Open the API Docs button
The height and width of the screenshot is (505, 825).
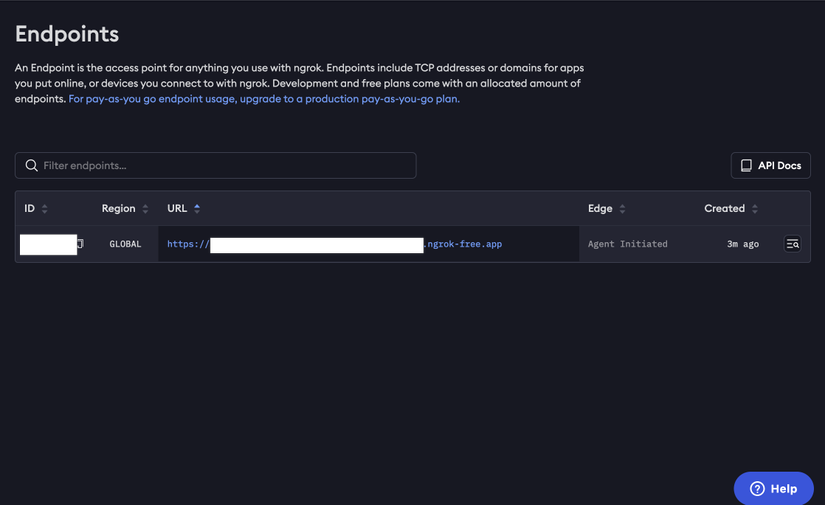pyautogui.click(x=770, y=165)
